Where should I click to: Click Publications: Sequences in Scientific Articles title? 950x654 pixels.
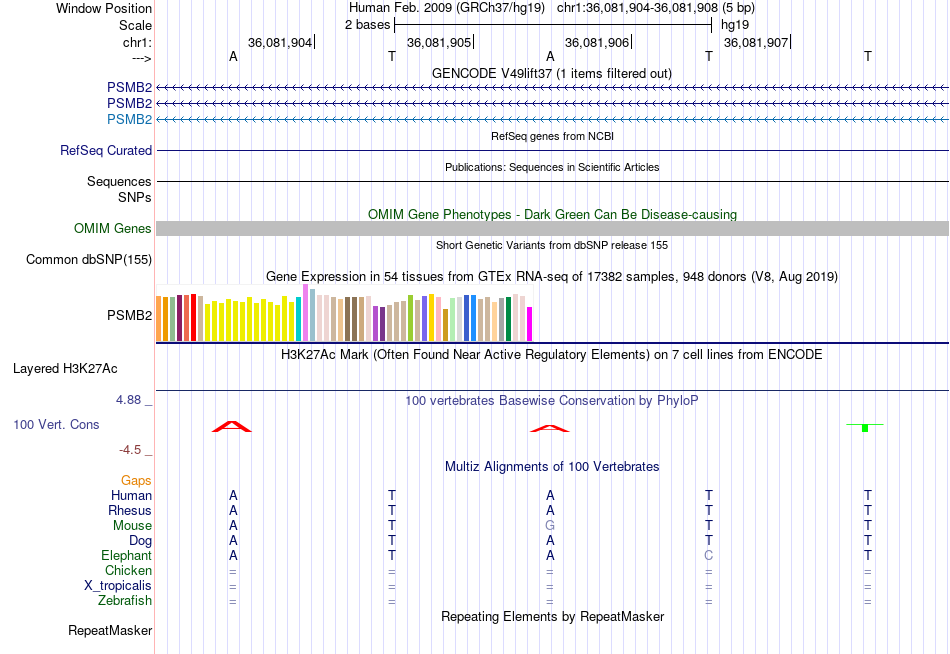coord(552,167)
